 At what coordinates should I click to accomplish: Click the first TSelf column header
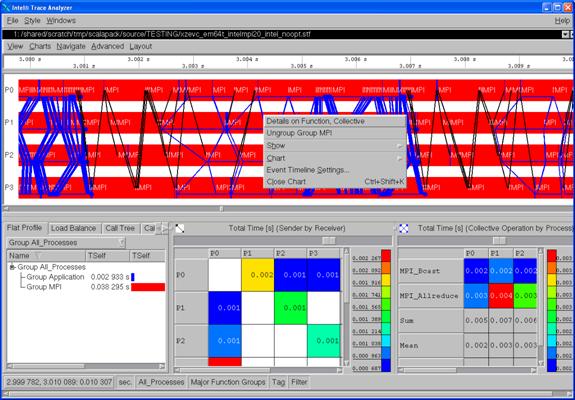pyautogui.click(x=107, y=256)
